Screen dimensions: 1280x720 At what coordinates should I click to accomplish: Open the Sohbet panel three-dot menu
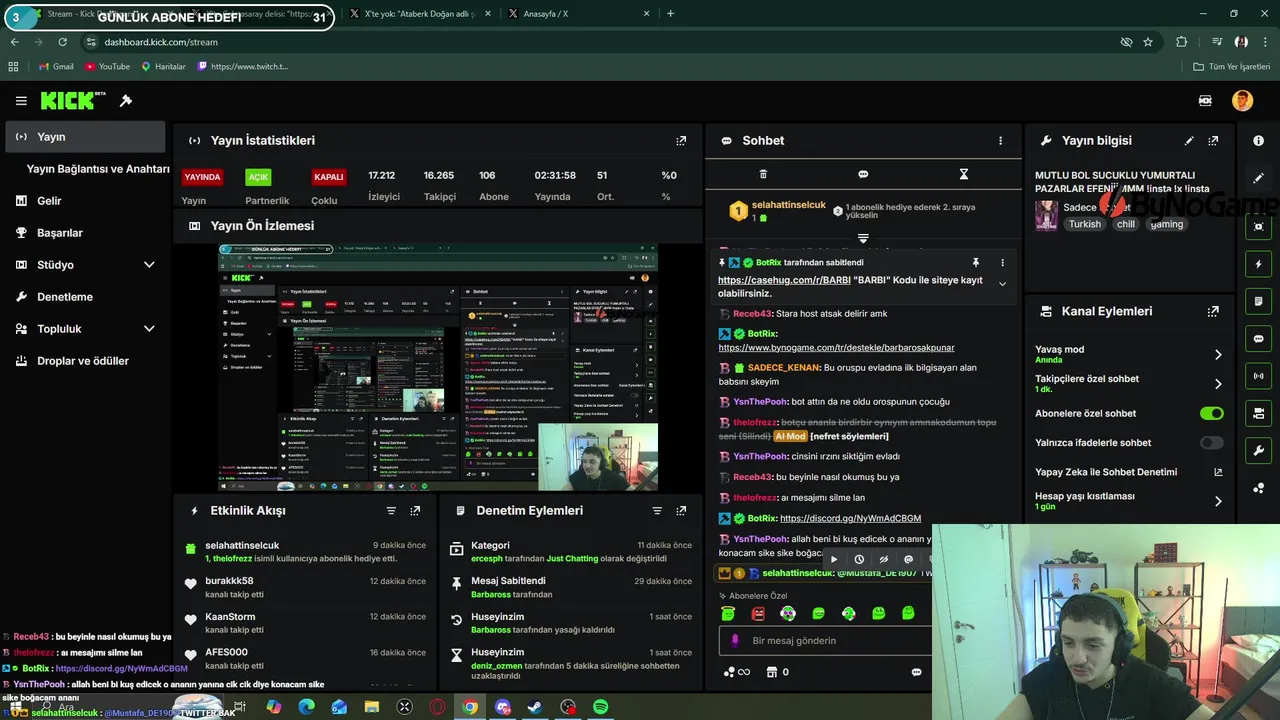click(x=1000, y=141)
